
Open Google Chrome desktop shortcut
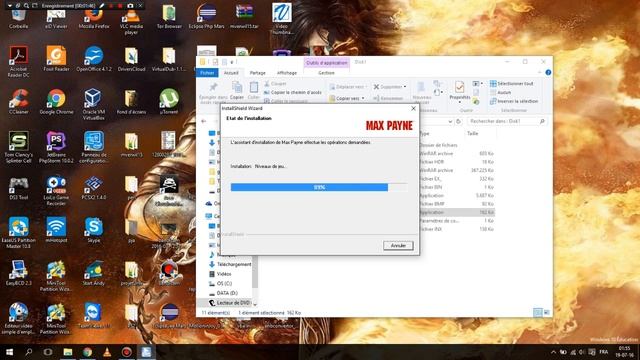(x=56, y=102)
